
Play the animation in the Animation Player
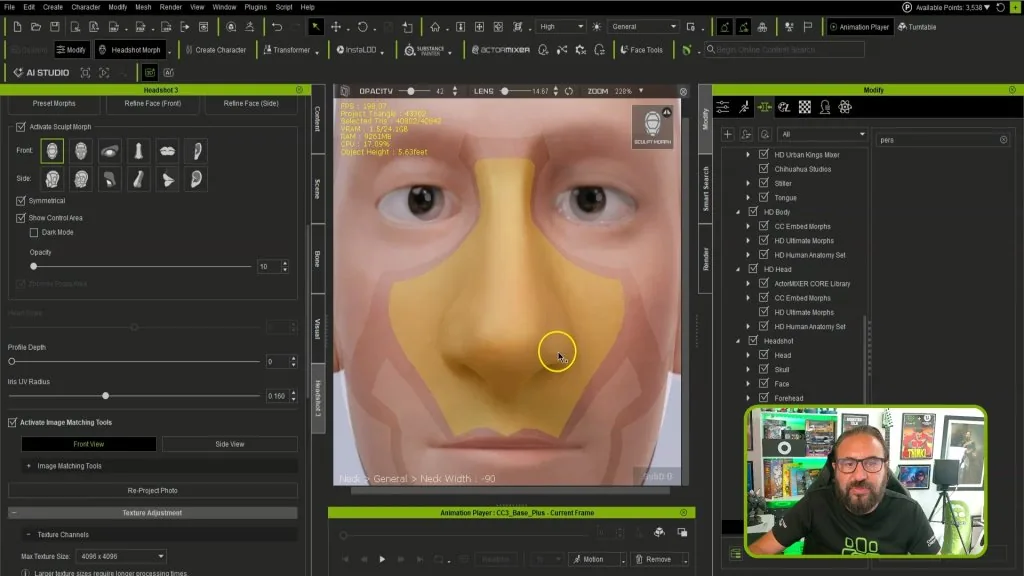point(382,559)
